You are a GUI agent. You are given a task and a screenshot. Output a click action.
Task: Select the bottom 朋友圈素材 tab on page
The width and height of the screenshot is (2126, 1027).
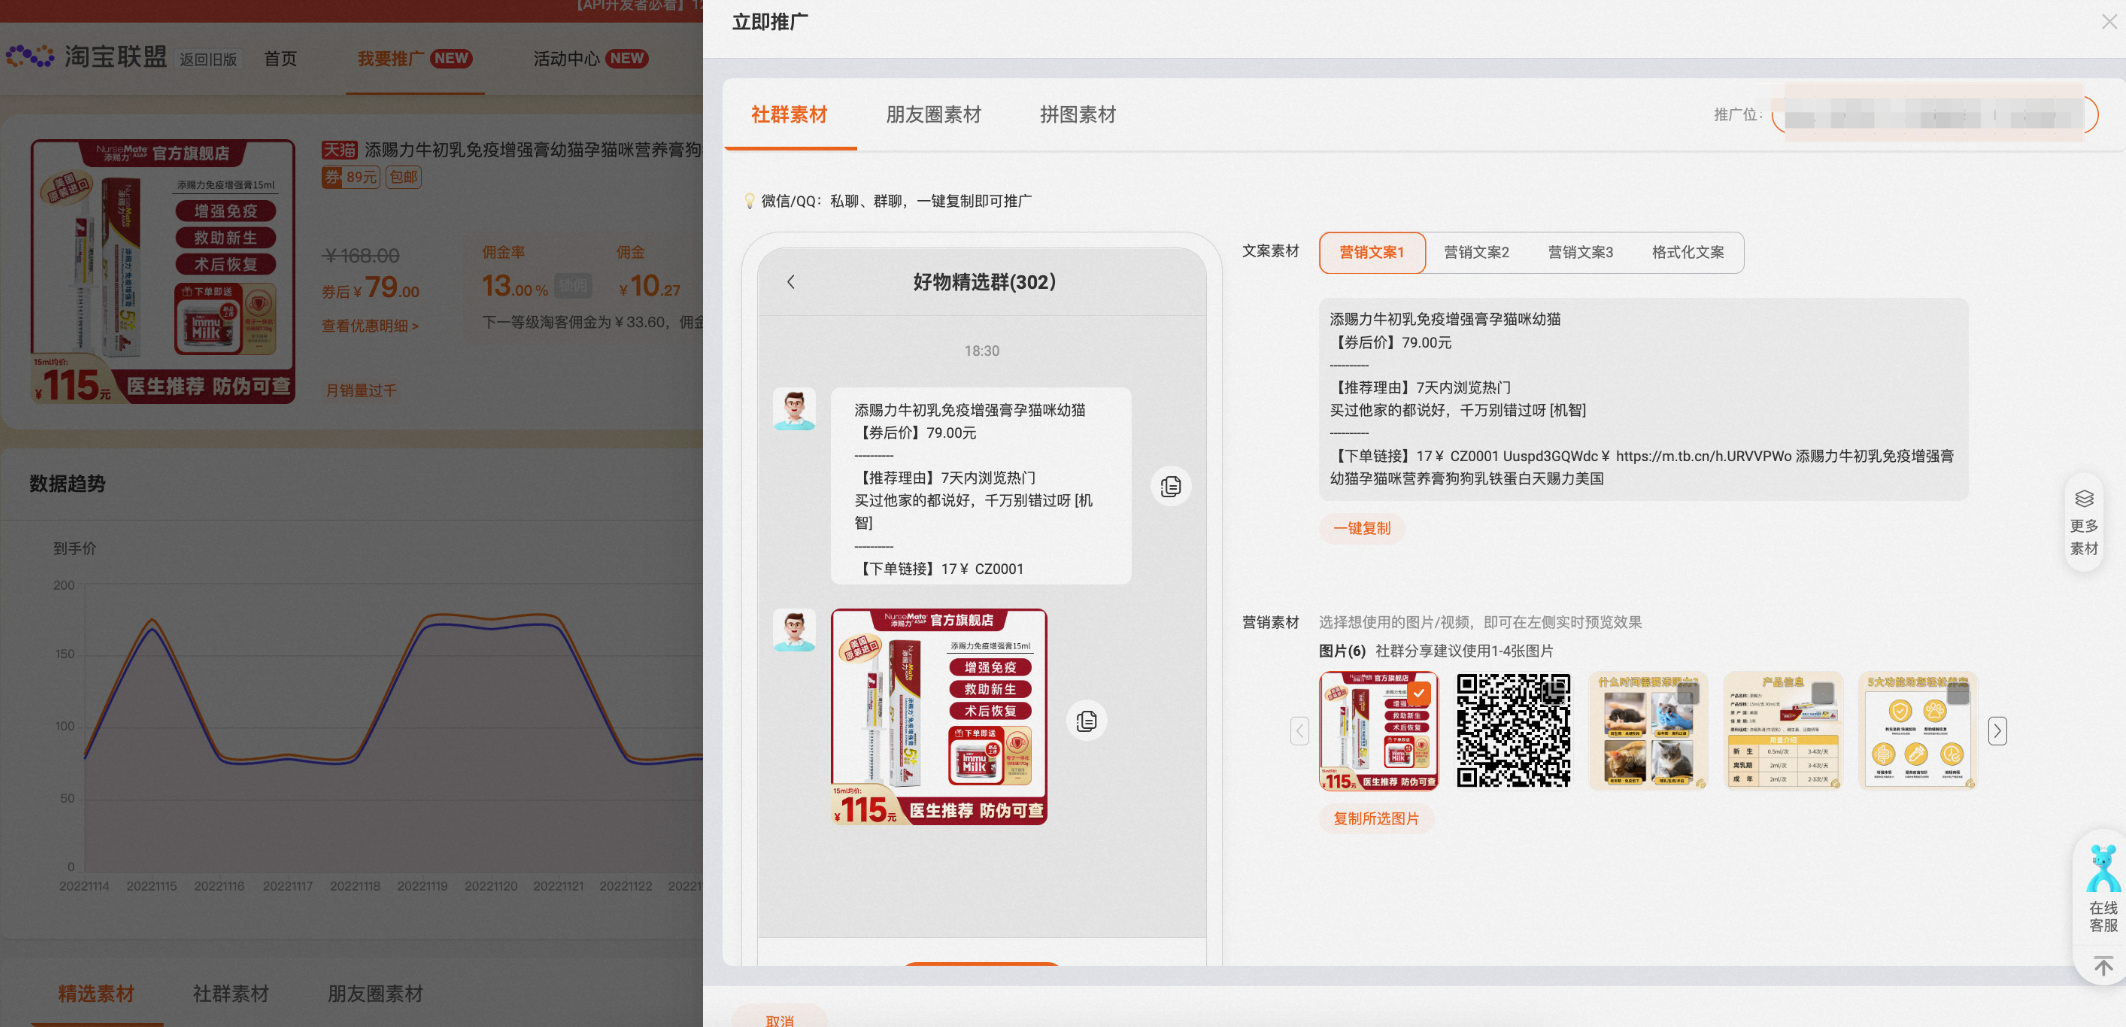[375, 994]
